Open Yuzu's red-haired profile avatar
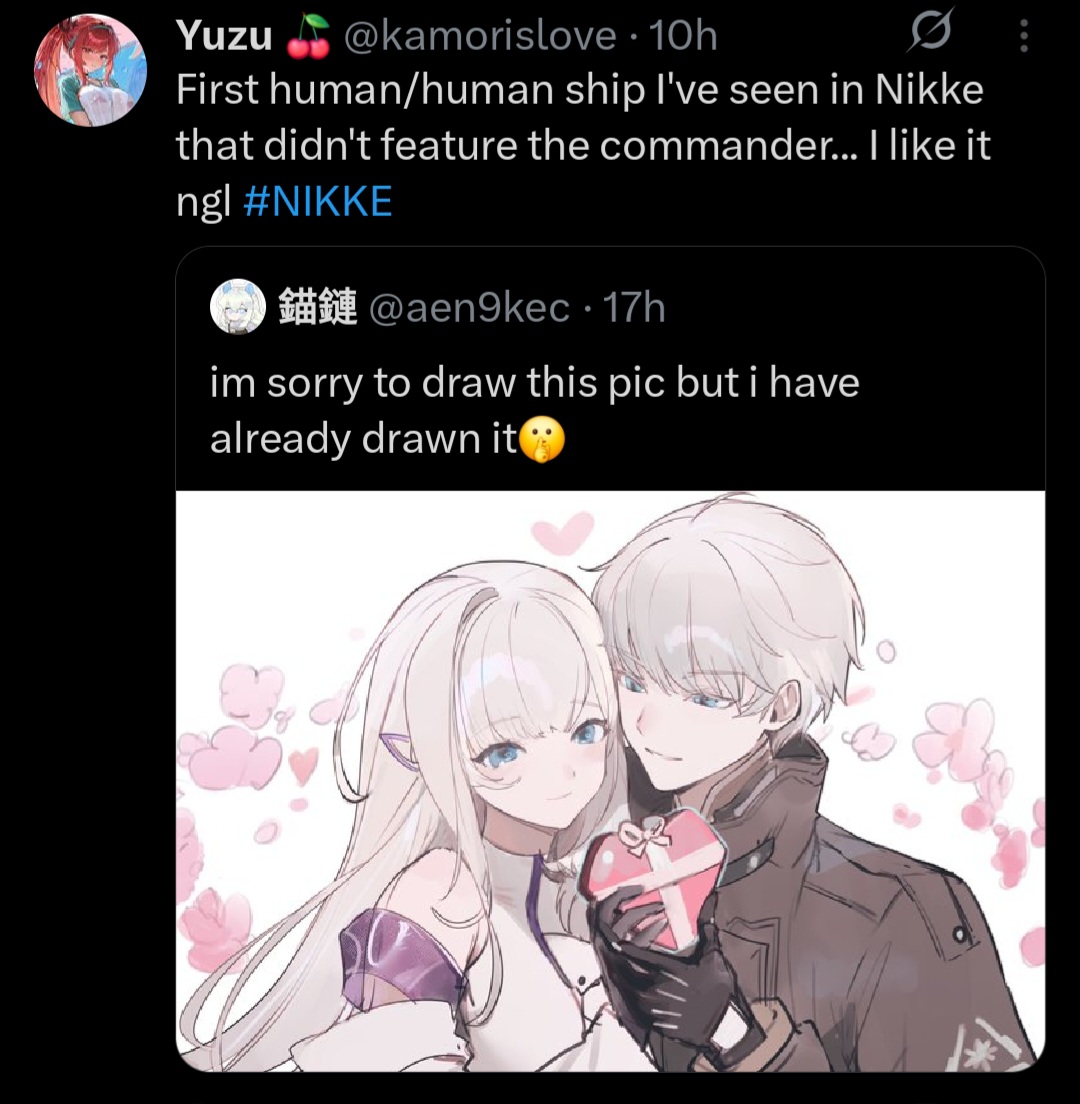Image resolution: width=1080 pixels, height=1104 pixels. [x=90, y=70]
